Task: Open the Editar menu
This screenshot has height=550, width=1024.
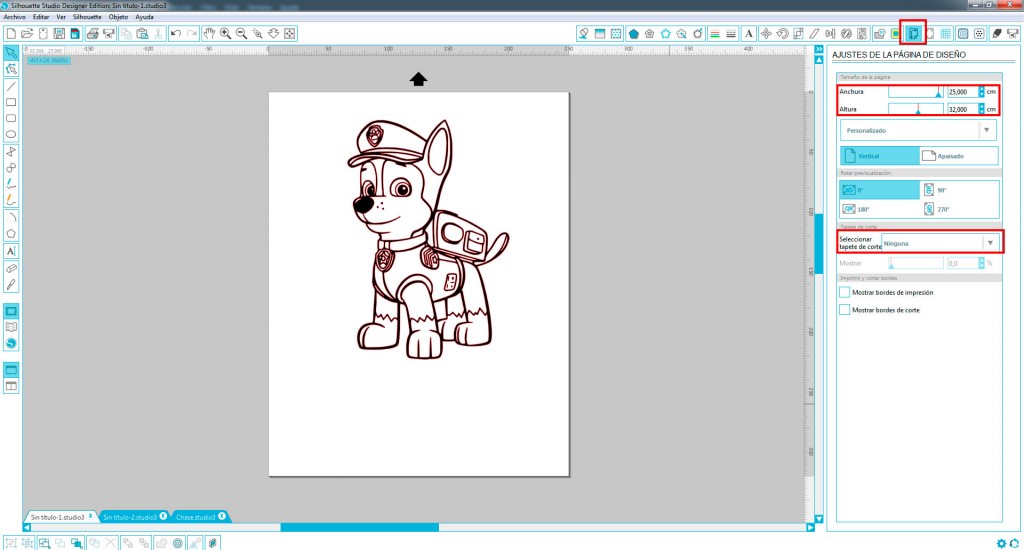Action: [41, 17]
